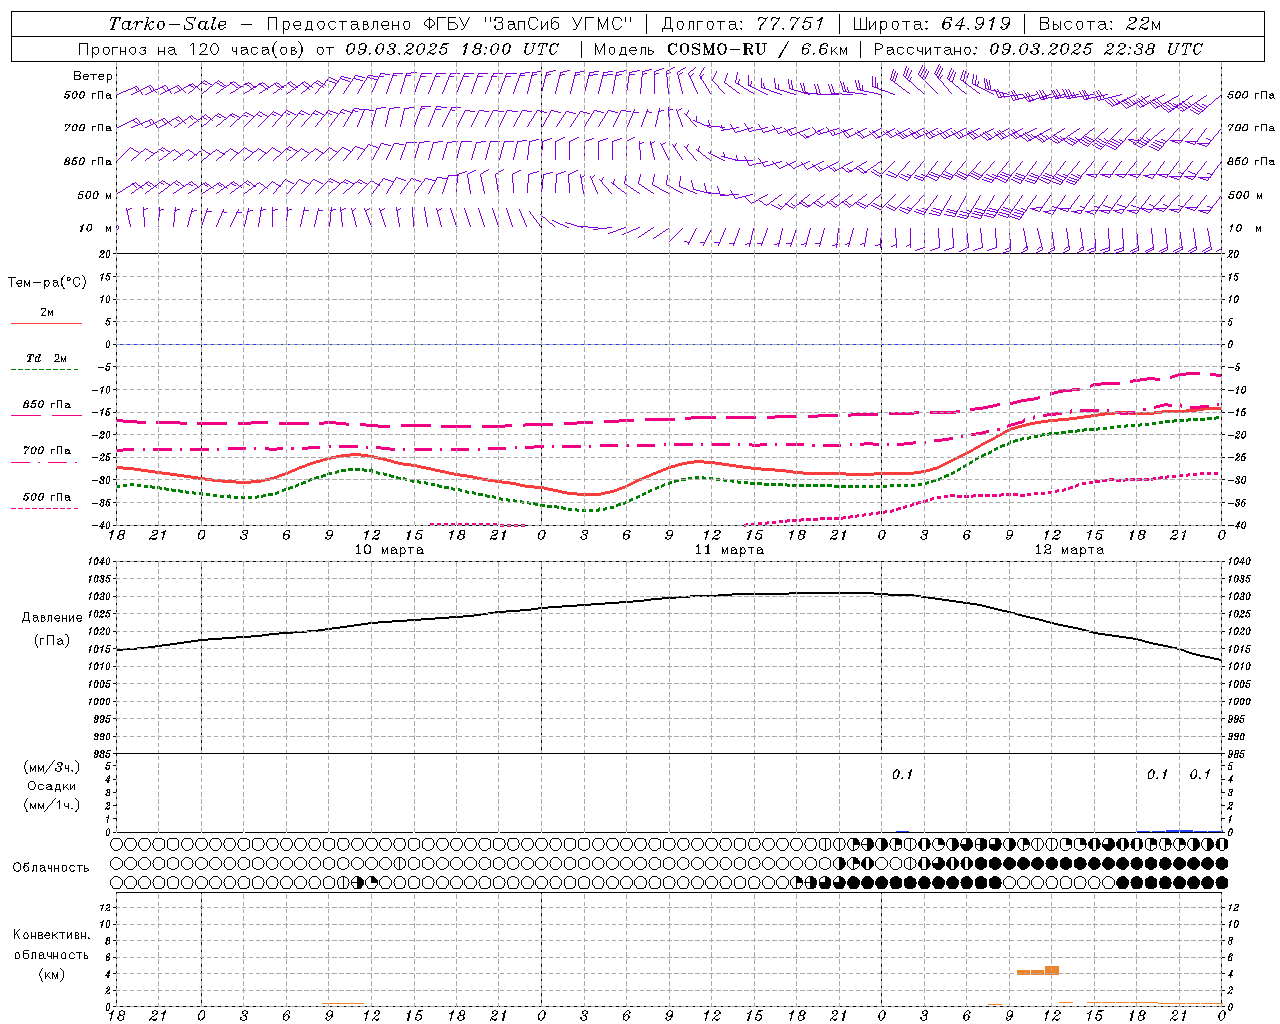Image resolution: width=1280 pixels, height=1024 pixels.
Task: Click the 'Долгота: 77.751' longitude value
Action: 744,24
